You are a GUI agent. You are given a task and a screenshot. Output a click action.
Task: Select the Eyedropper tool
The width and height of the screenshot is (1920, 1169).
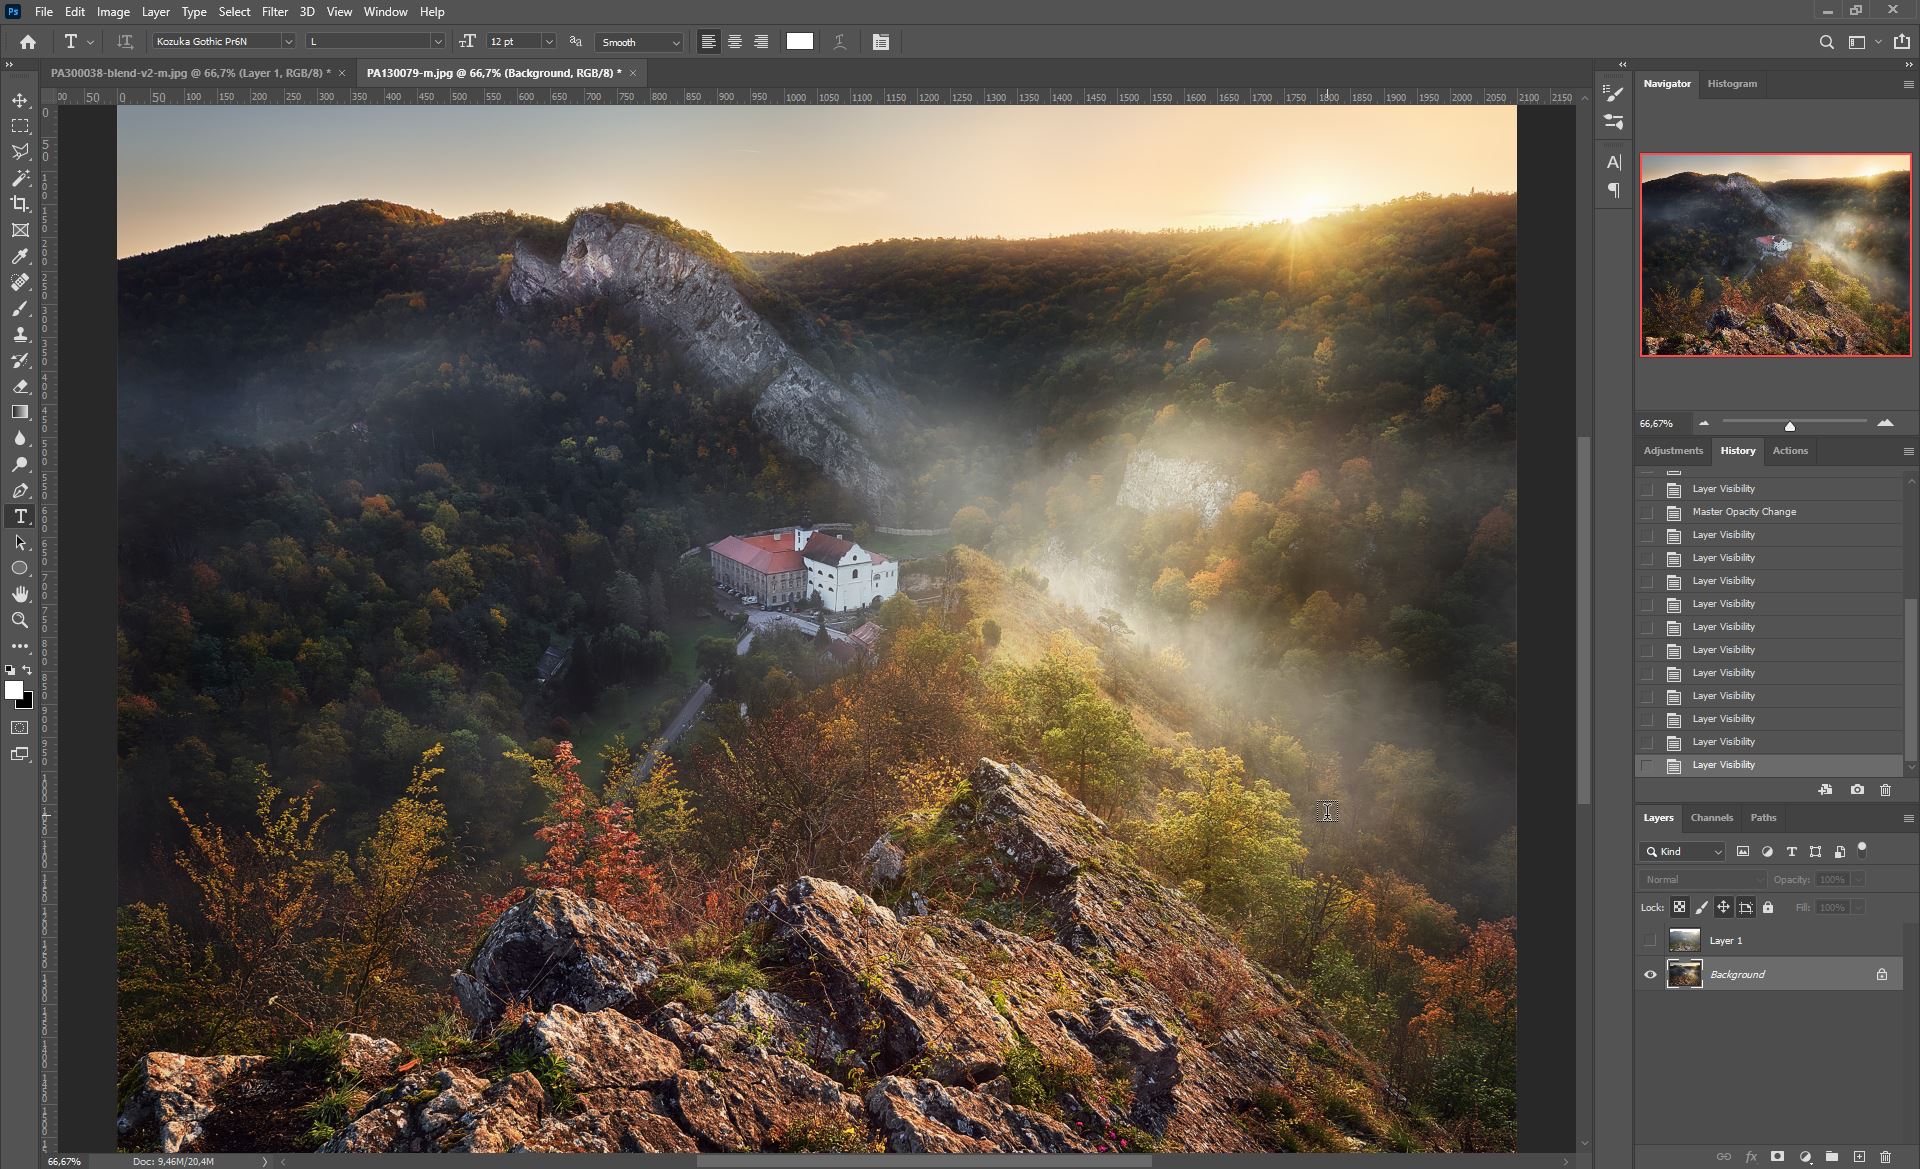(x=20, y=256)
